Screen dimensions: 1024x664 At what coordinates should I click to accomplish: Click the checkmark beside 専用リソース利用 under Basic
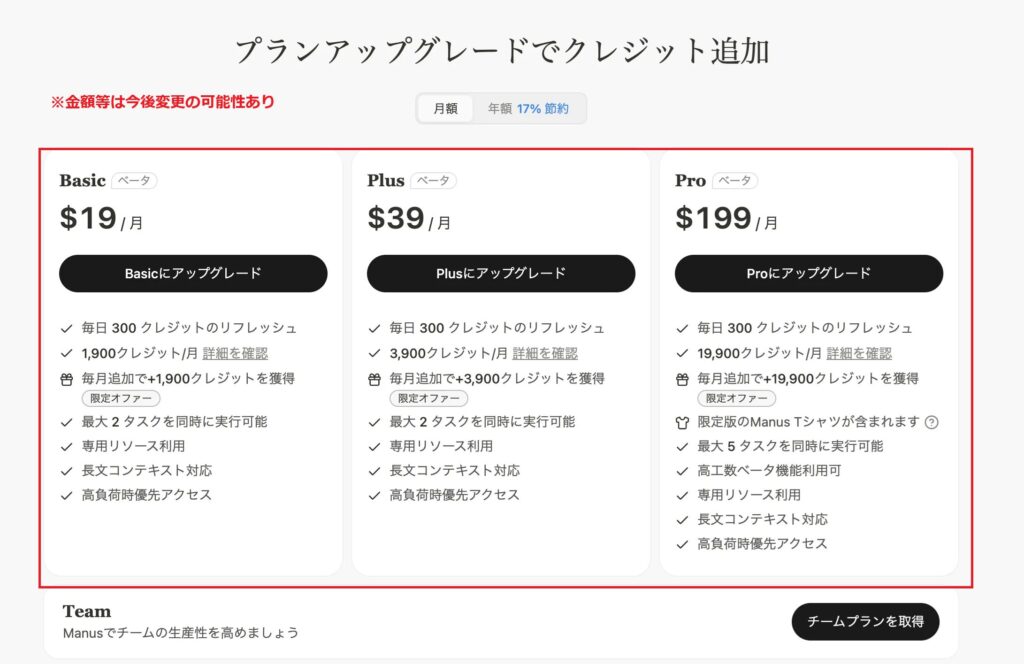tap(67, 446)
